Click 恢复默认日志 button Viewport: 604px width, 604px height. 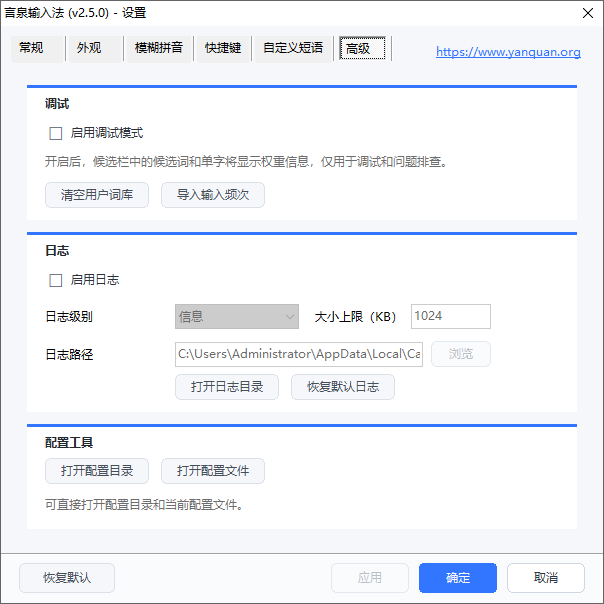(x=343, y=387)
